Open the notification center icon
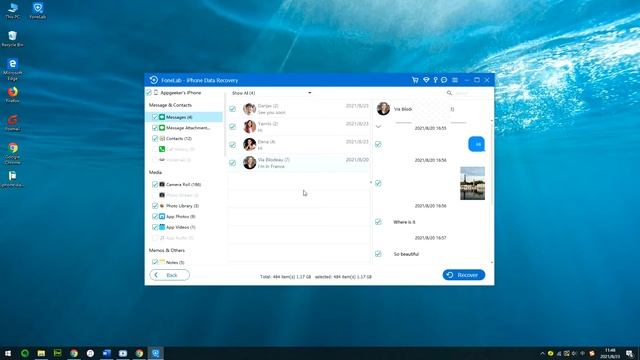Screen dimensions: 640x360 click(x=630, y=353)
